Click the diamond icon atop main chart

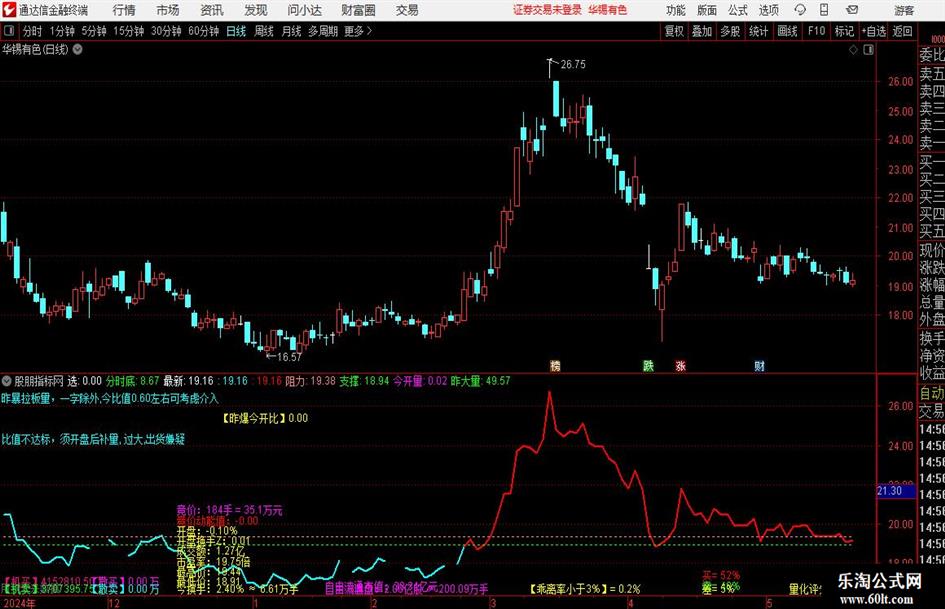(853, 50)
